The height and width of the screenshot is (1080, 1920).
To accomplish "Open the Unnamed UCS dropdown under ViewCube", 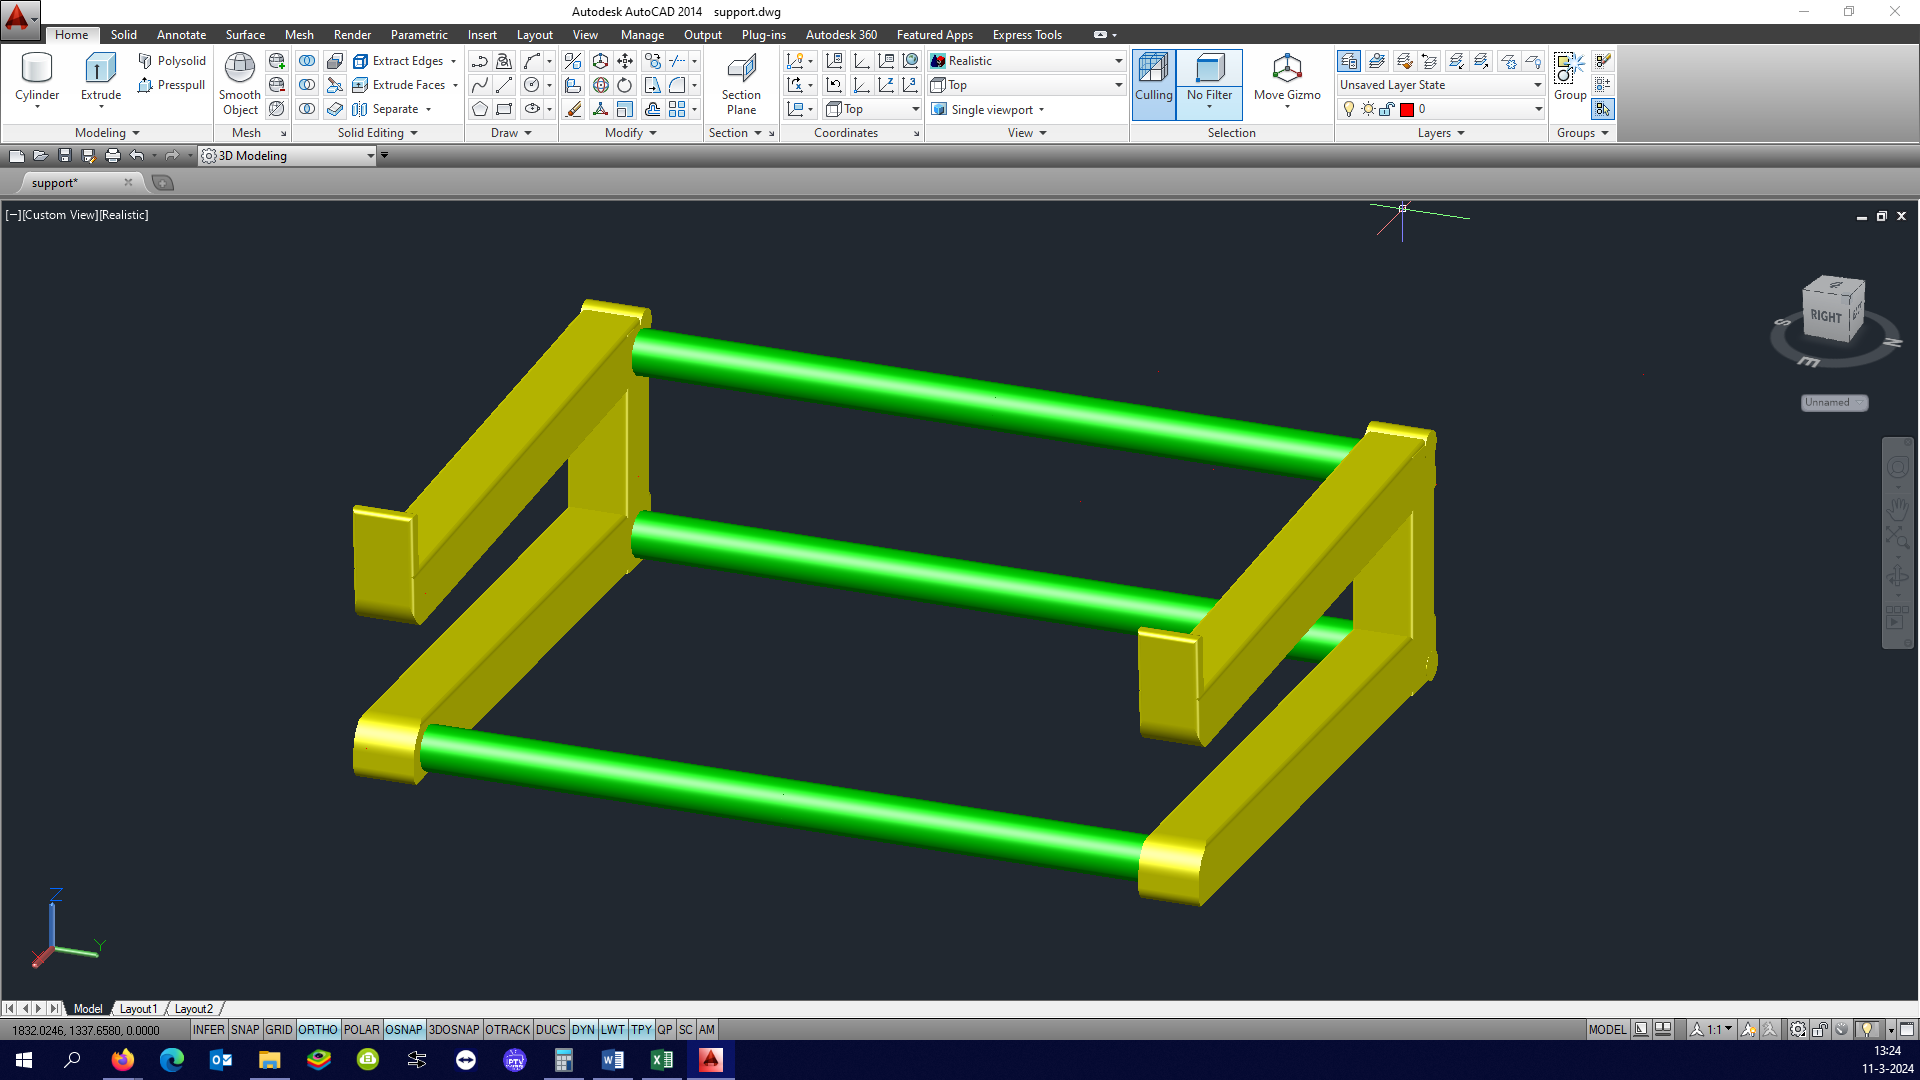I will pos(1834,403).
